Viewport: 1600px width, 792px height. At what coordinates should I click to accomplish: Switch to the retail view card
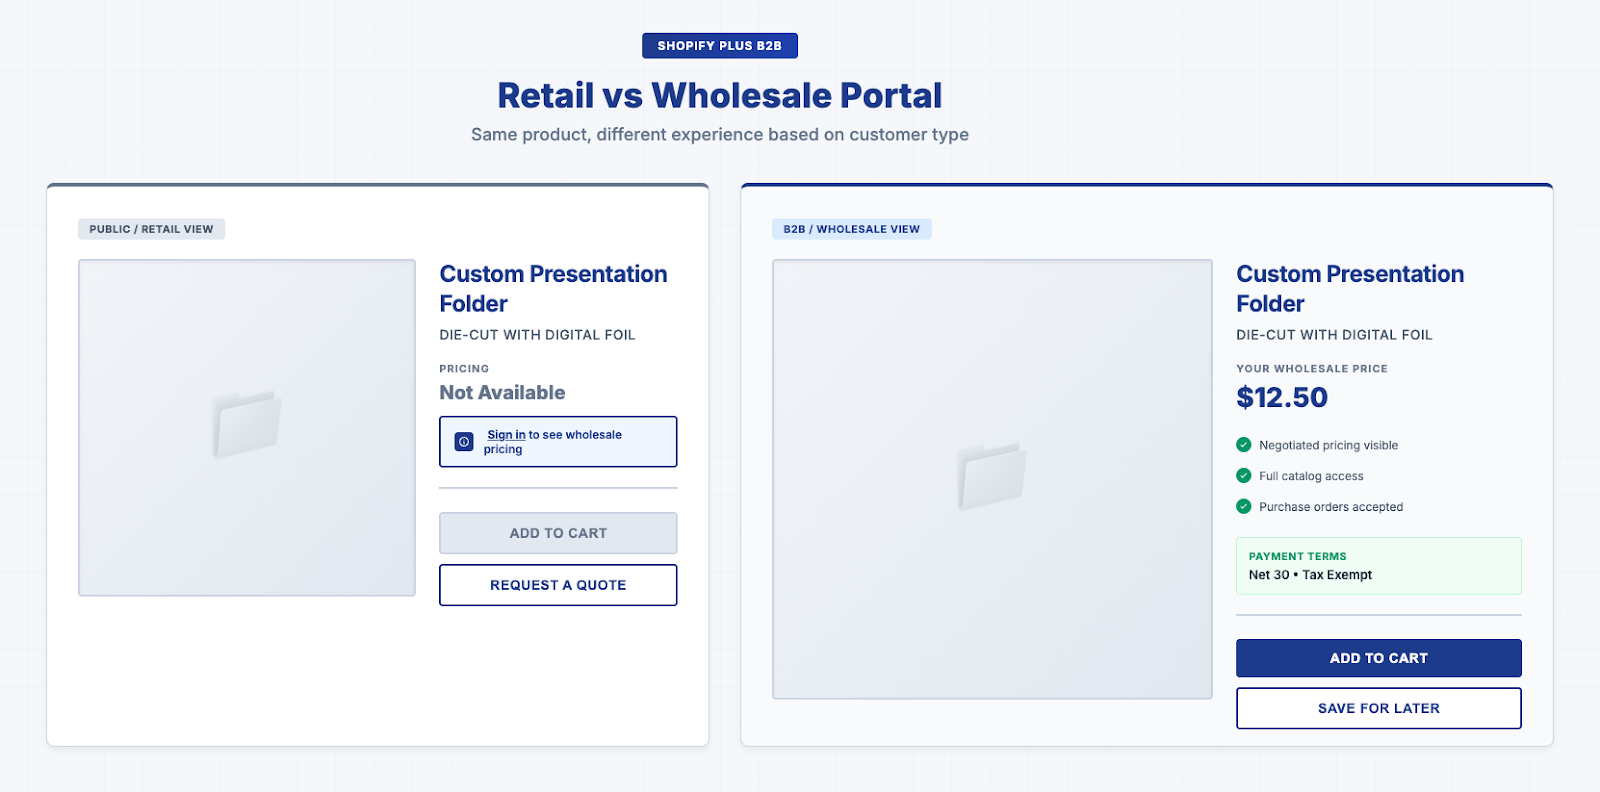(x=377, y=465)
